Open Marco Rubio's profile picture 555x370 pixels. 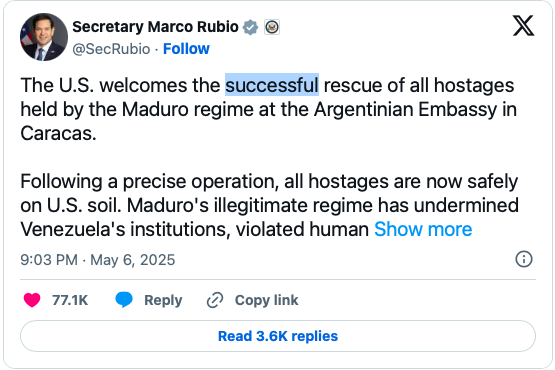point(44,37)
